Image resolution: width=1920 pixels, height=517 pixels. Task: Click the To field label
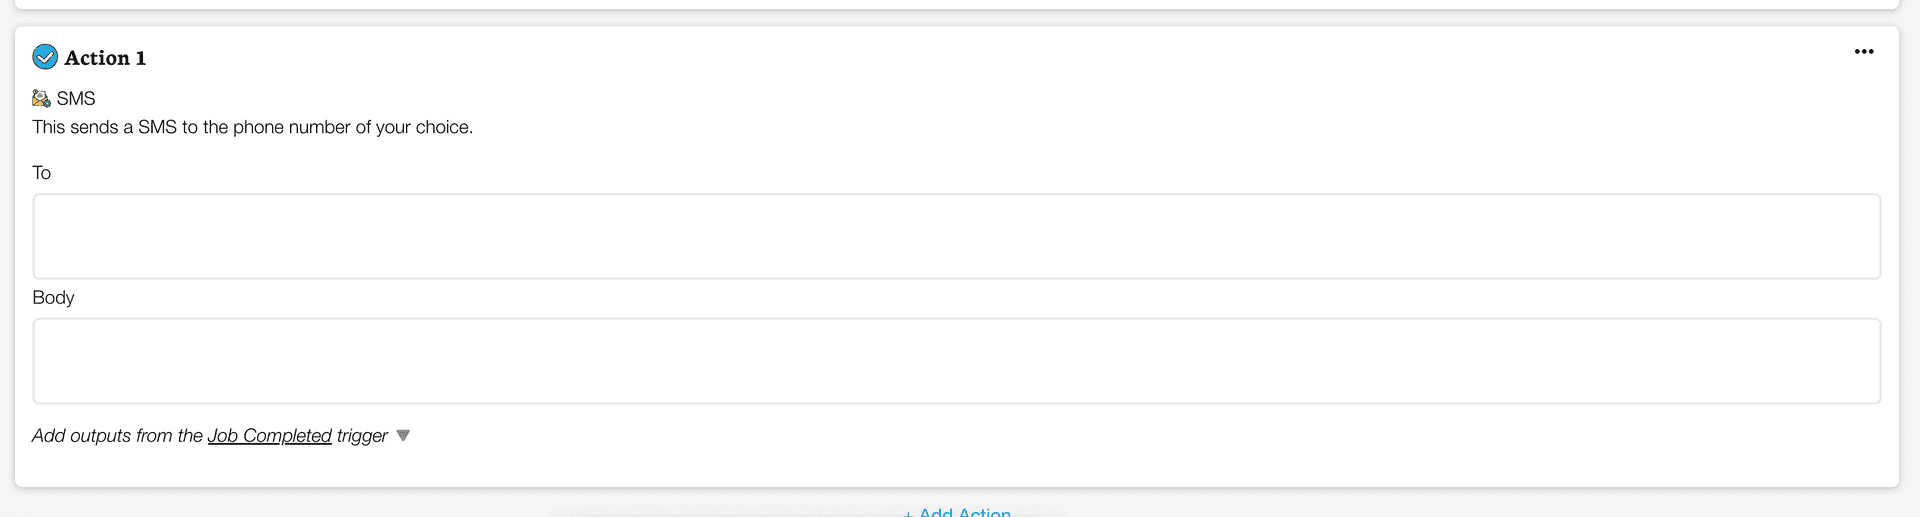click(x=42, y=173)
